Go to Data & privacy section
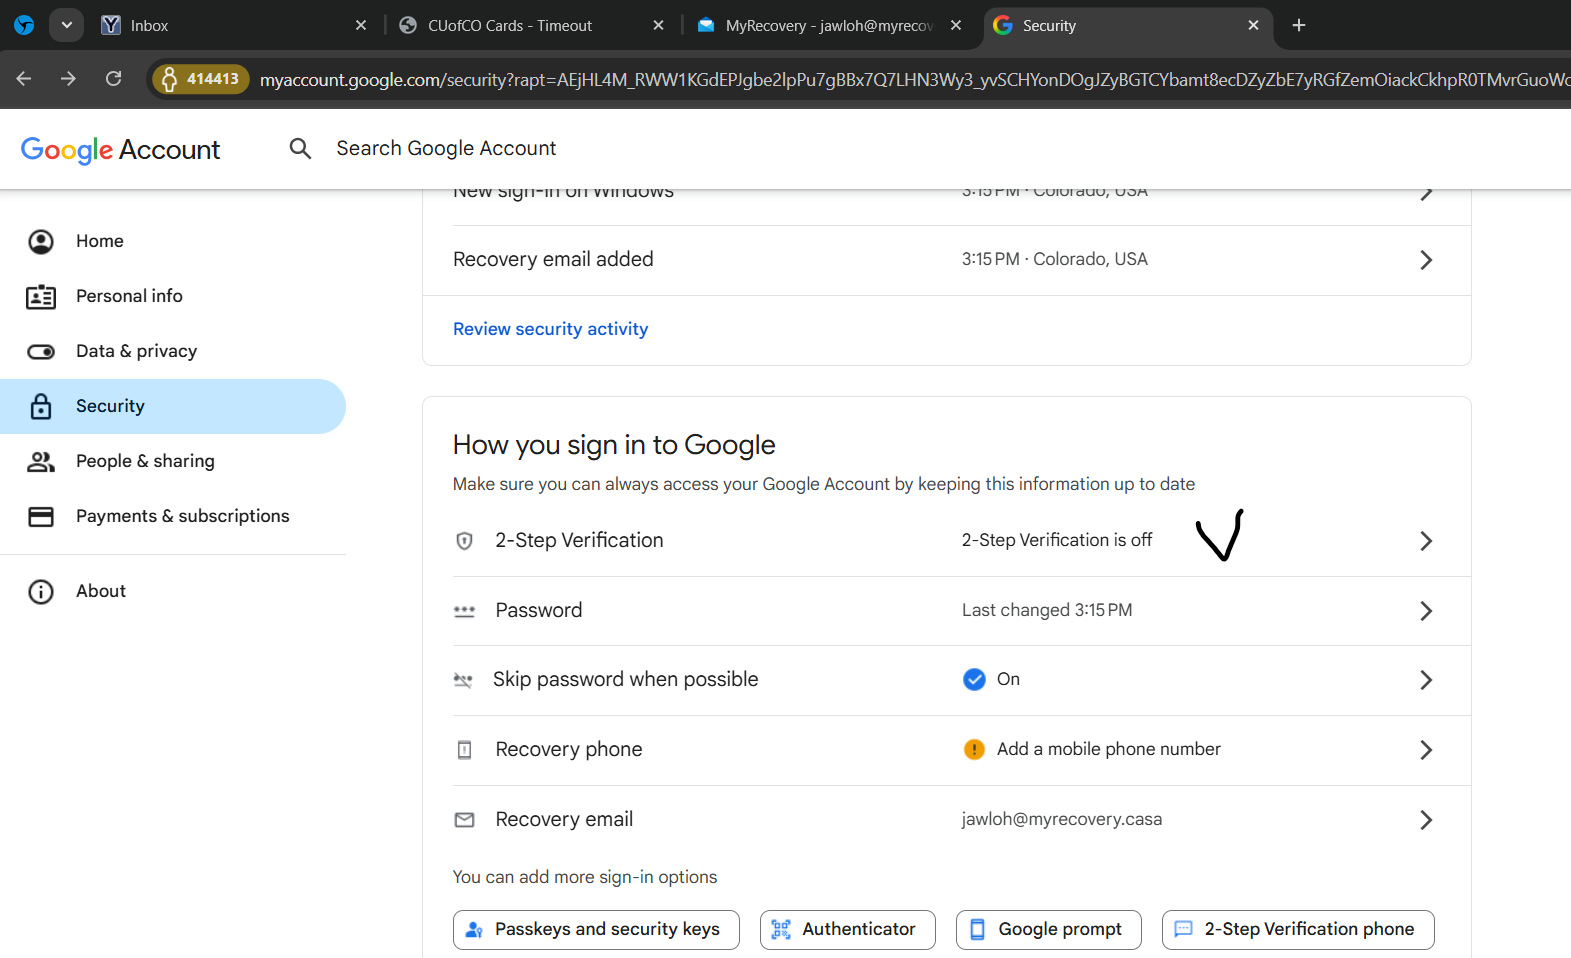 coord(136,351)
